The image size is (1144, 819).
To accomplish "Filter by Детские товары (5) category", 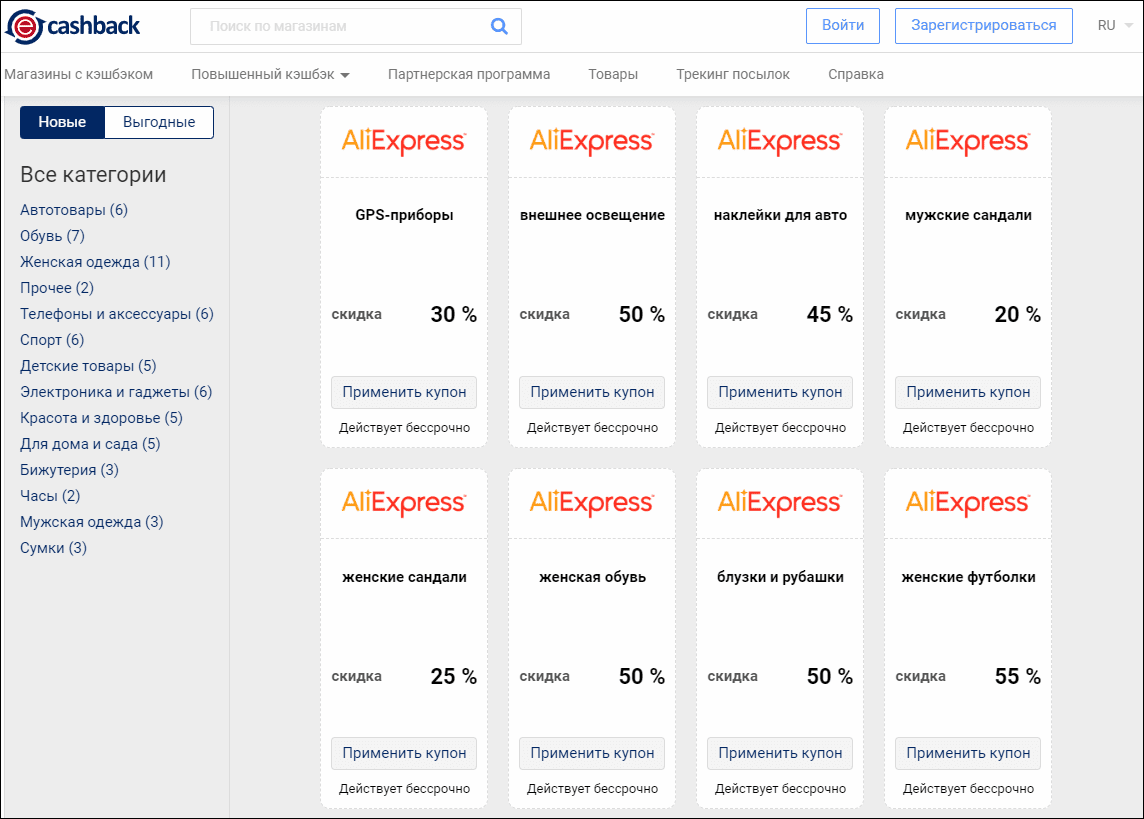I will [88, 366].
